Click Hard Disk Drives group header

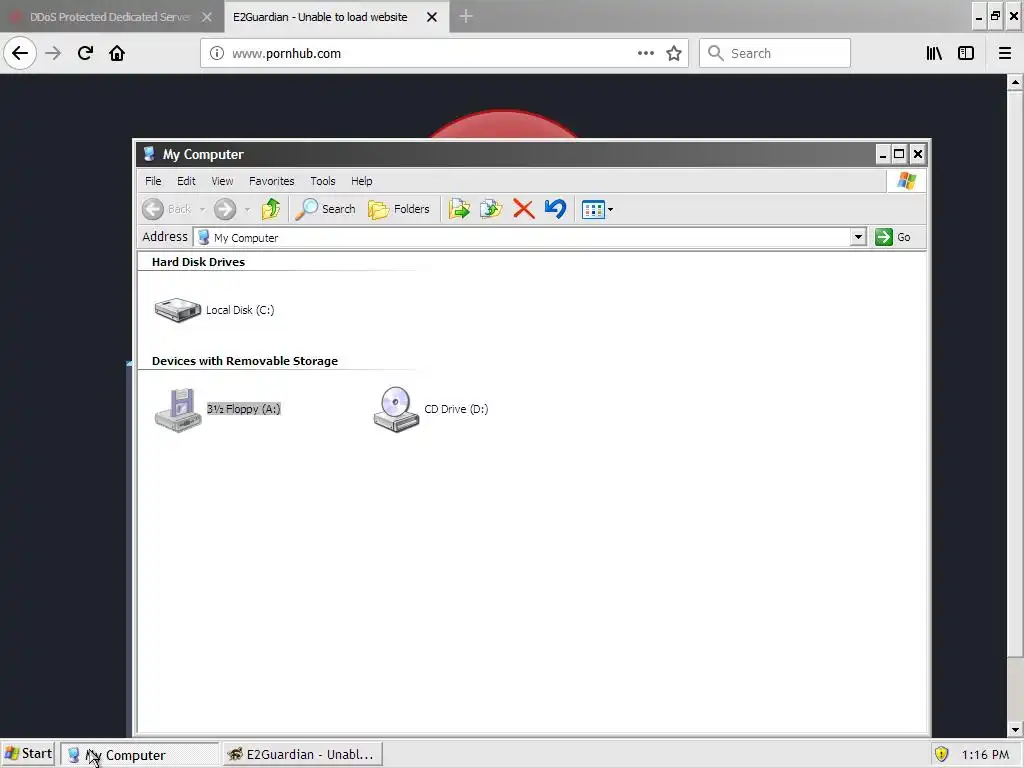[x=199, y=262]
